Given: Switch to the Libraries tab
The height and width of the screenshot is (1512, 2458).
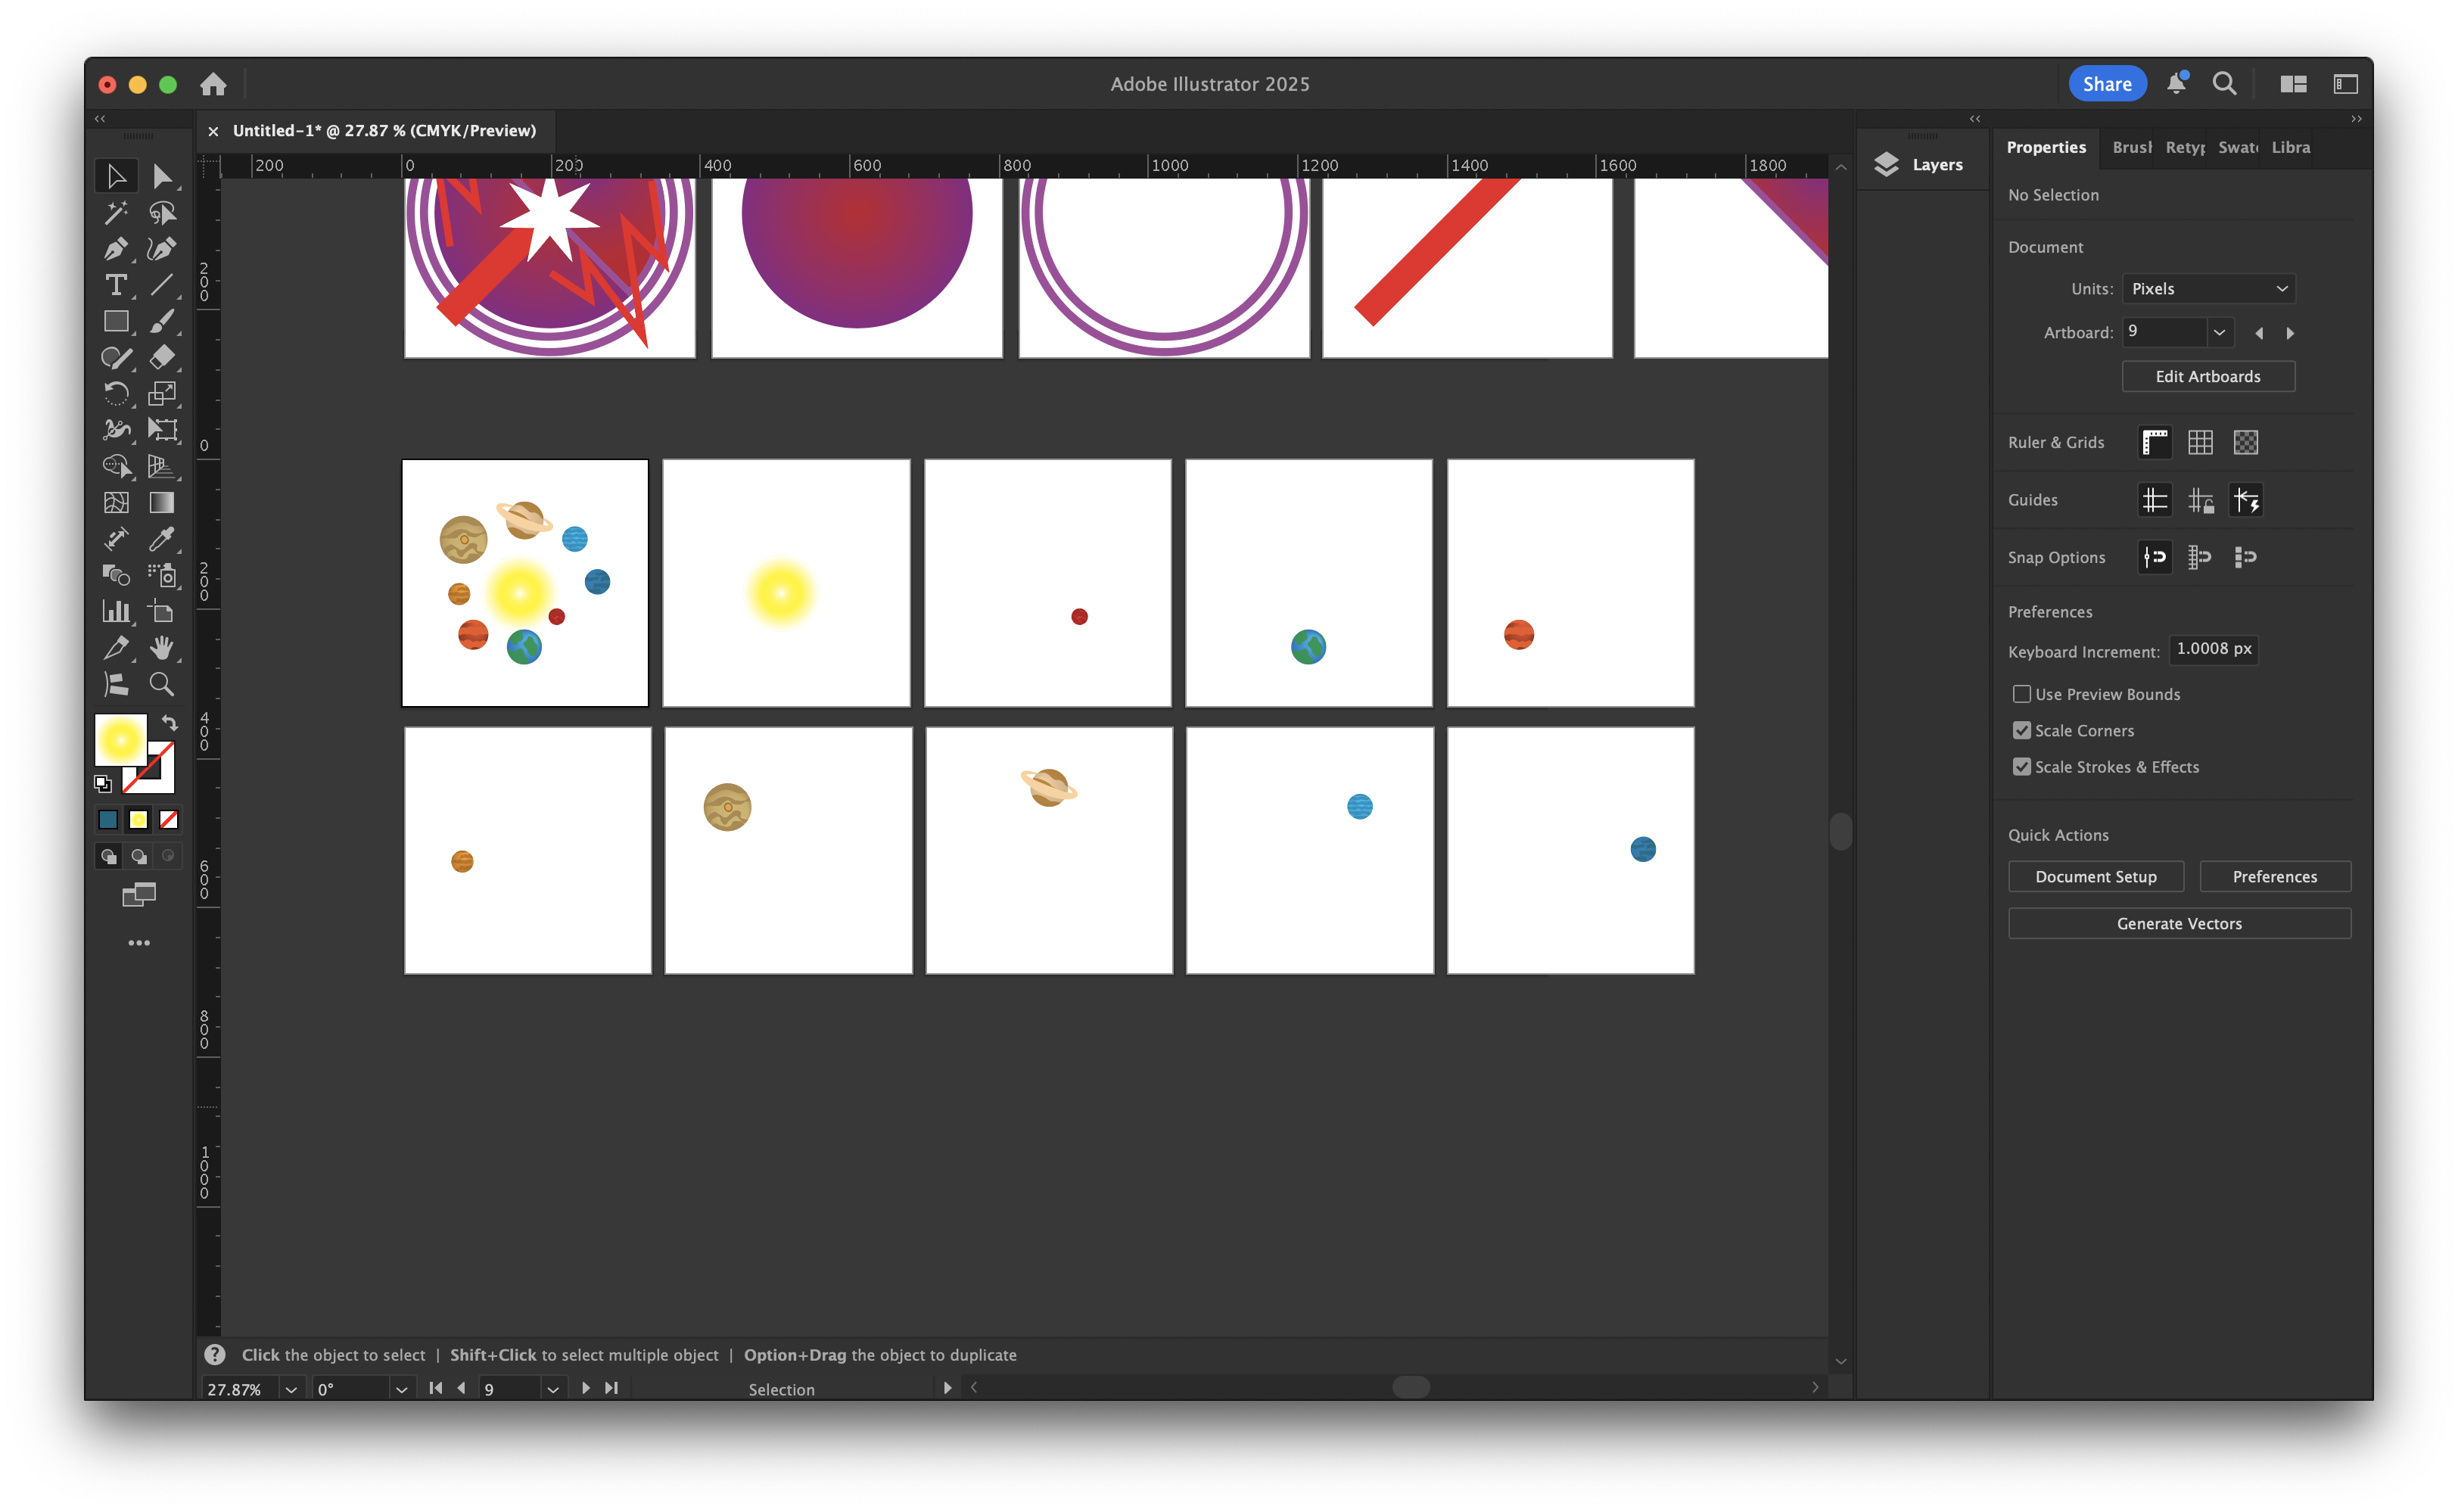Looking at the screenshot, I should pyautogui.click(x=2290, y=147).
